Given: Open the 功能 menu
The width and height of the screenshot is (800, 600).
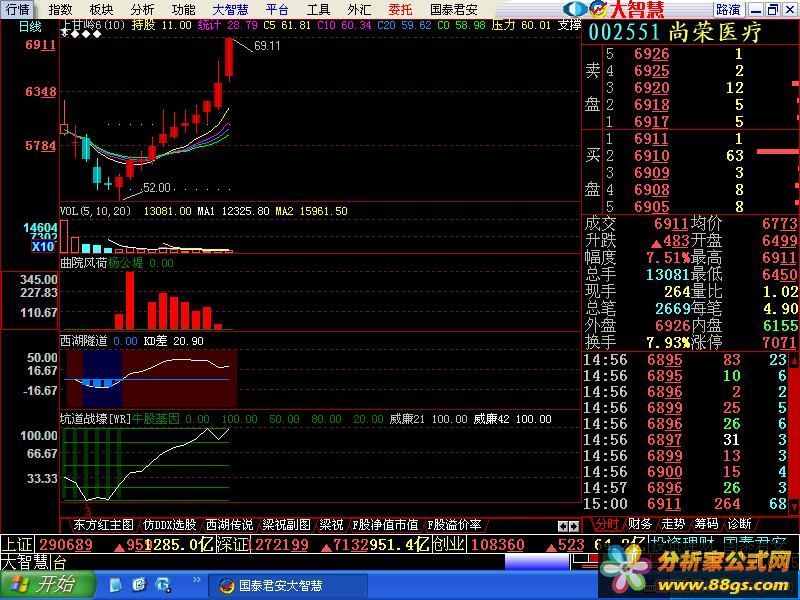Looking at the screenshot, I should [x=183, y=10].
